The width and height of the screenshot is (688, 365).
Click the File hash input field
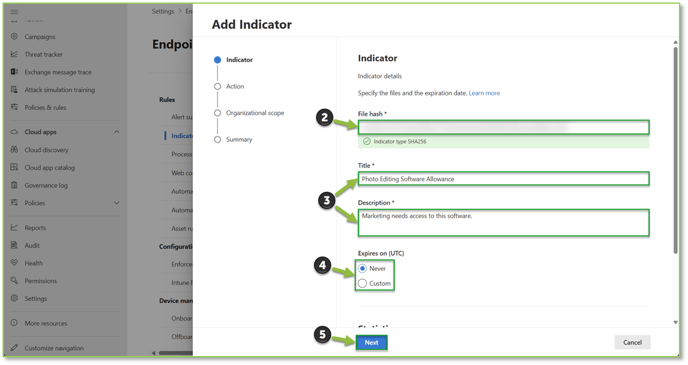[503, 128]
